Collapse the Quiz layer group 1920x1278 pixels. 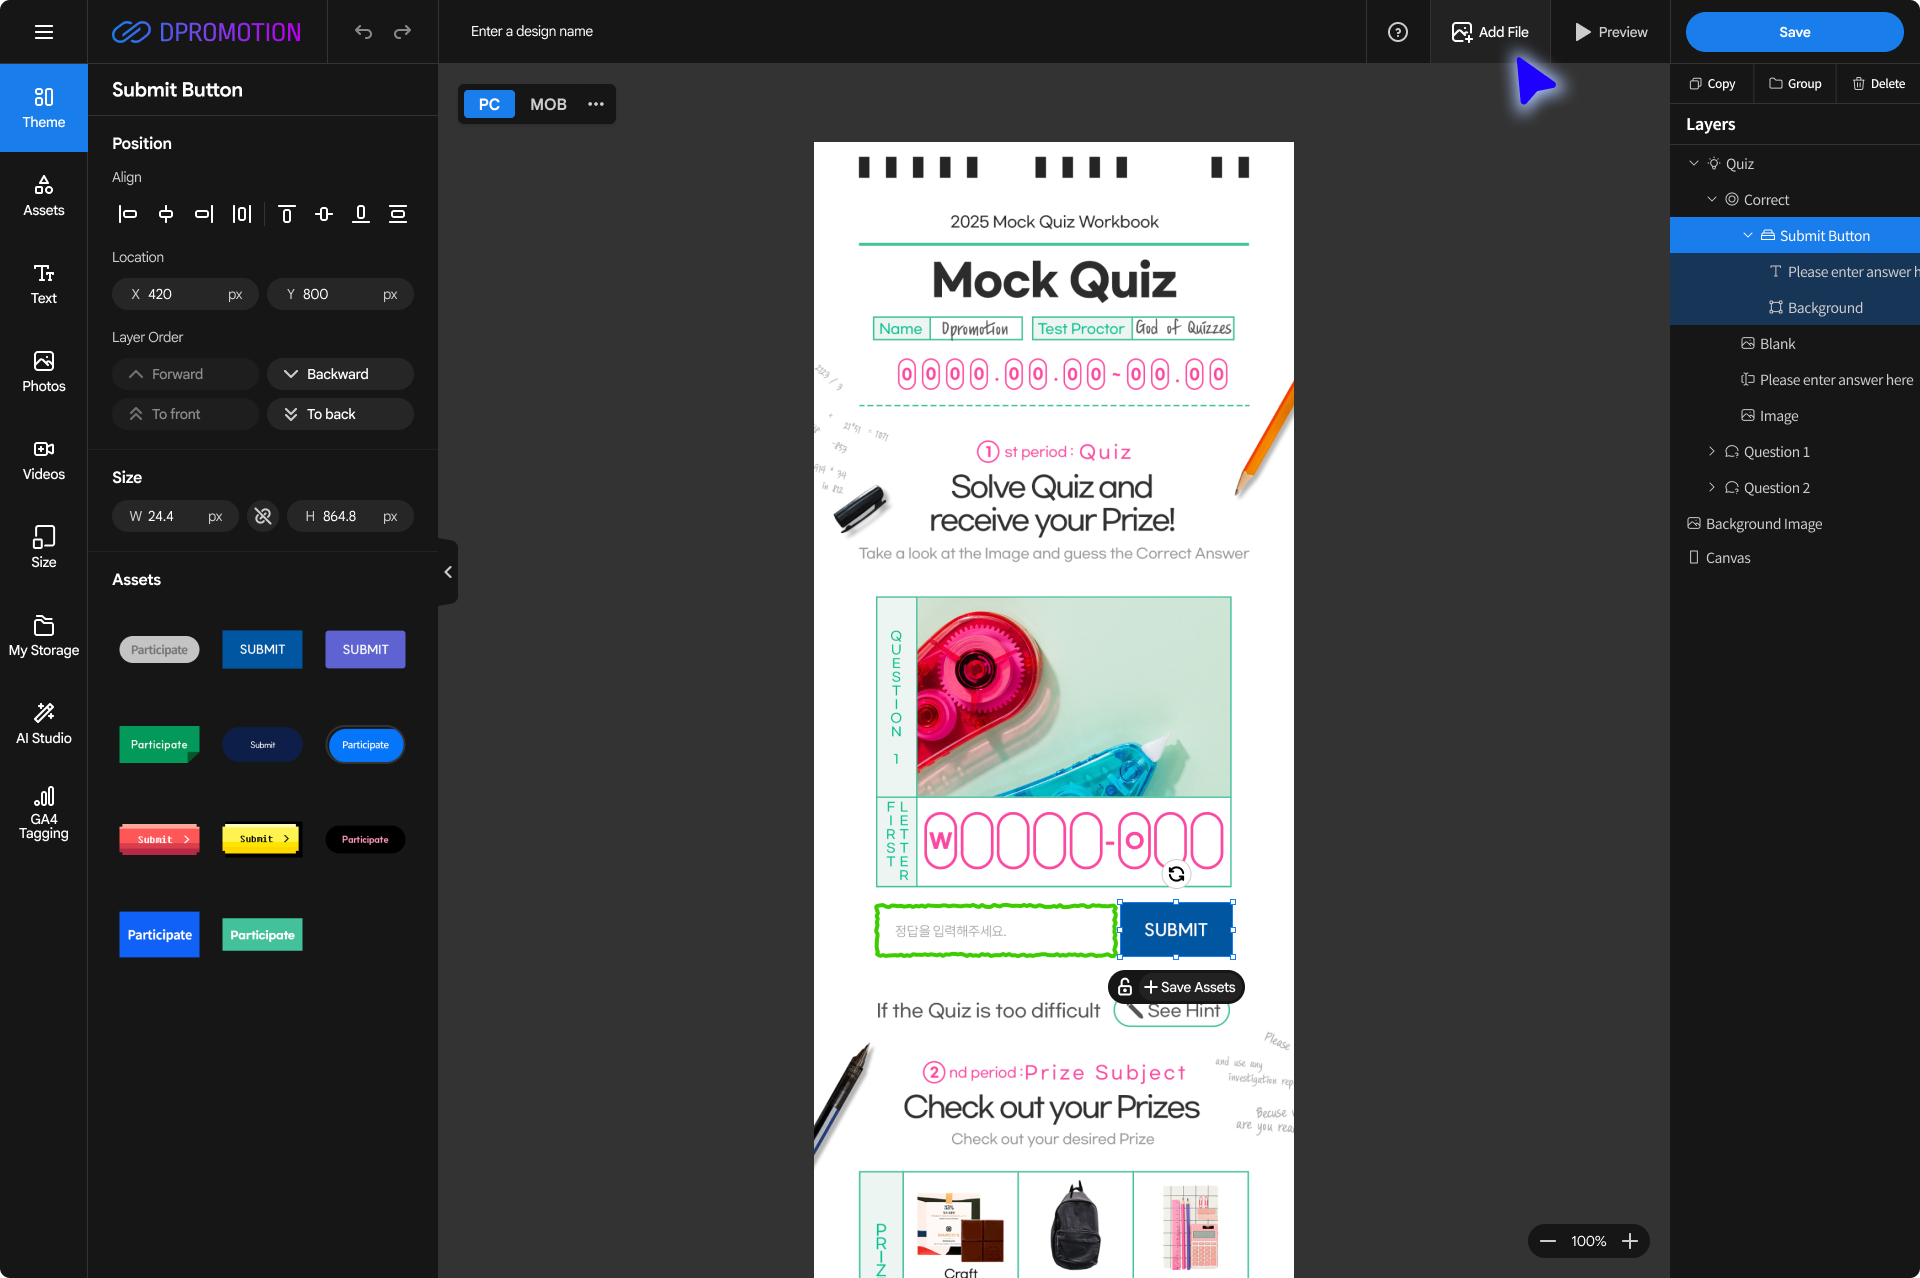click(1694, 164)
